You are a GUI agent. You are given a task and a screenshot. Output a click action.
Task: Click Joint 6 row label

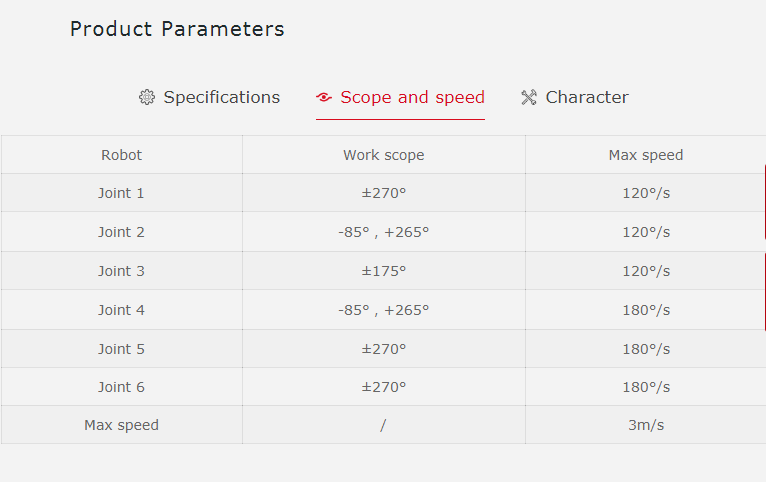[x=121, y=387]
